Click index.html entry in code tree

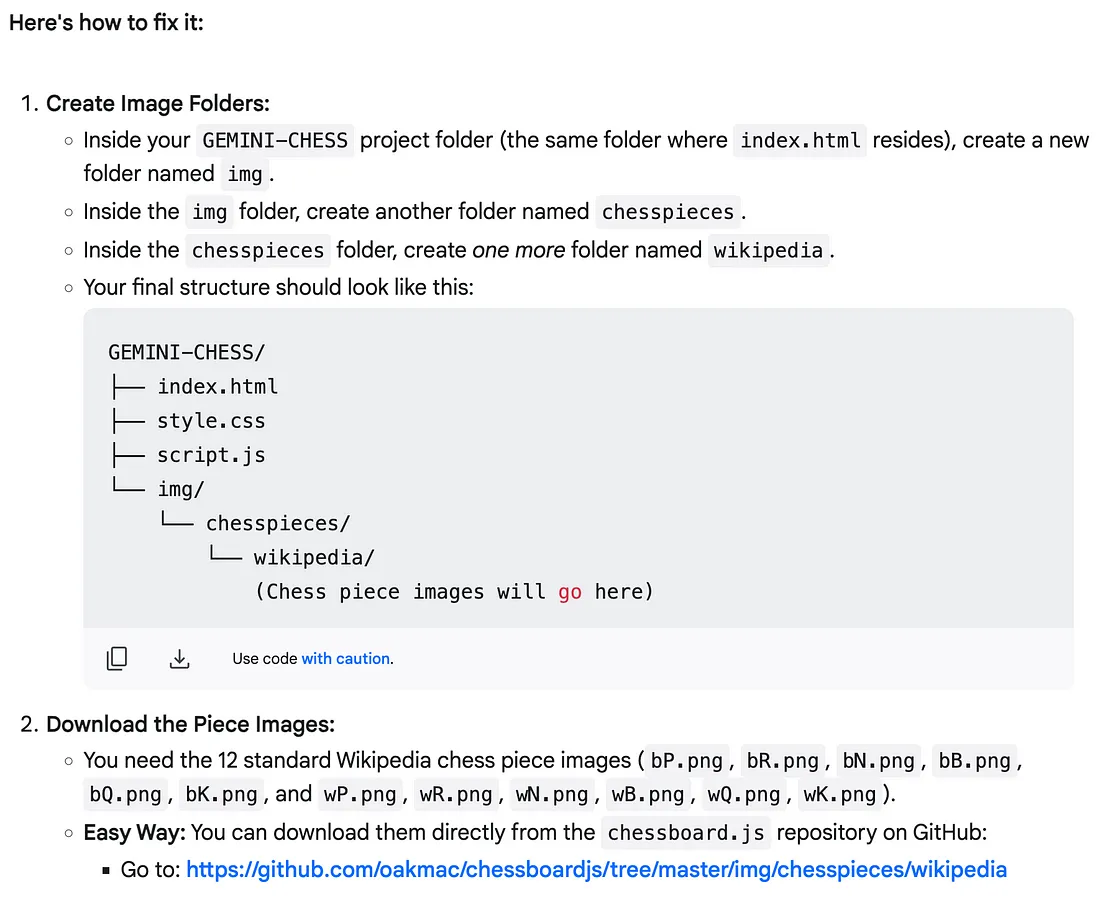[x=217, y=387]
